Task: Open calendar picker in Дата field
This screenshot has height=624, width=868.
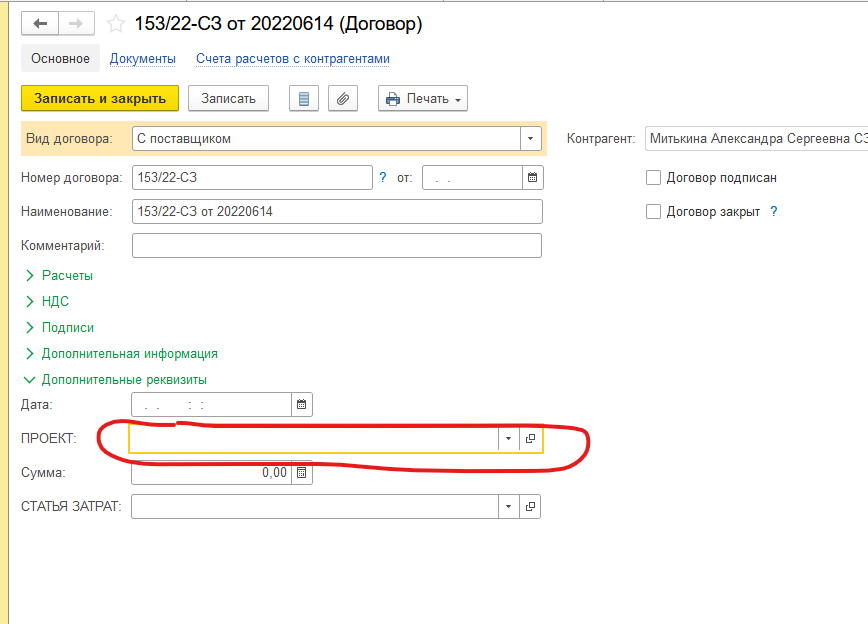Action: tap(301, 405)
